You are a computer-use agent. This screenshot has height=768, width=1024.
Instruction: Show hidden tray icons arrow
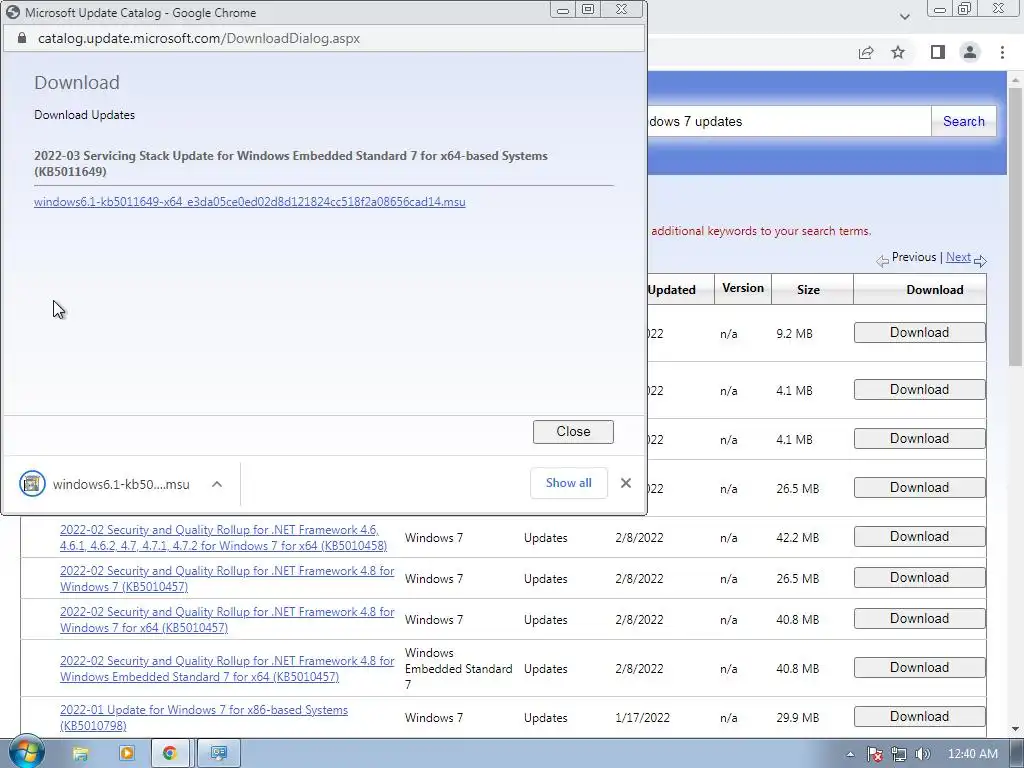coord(850,754)
